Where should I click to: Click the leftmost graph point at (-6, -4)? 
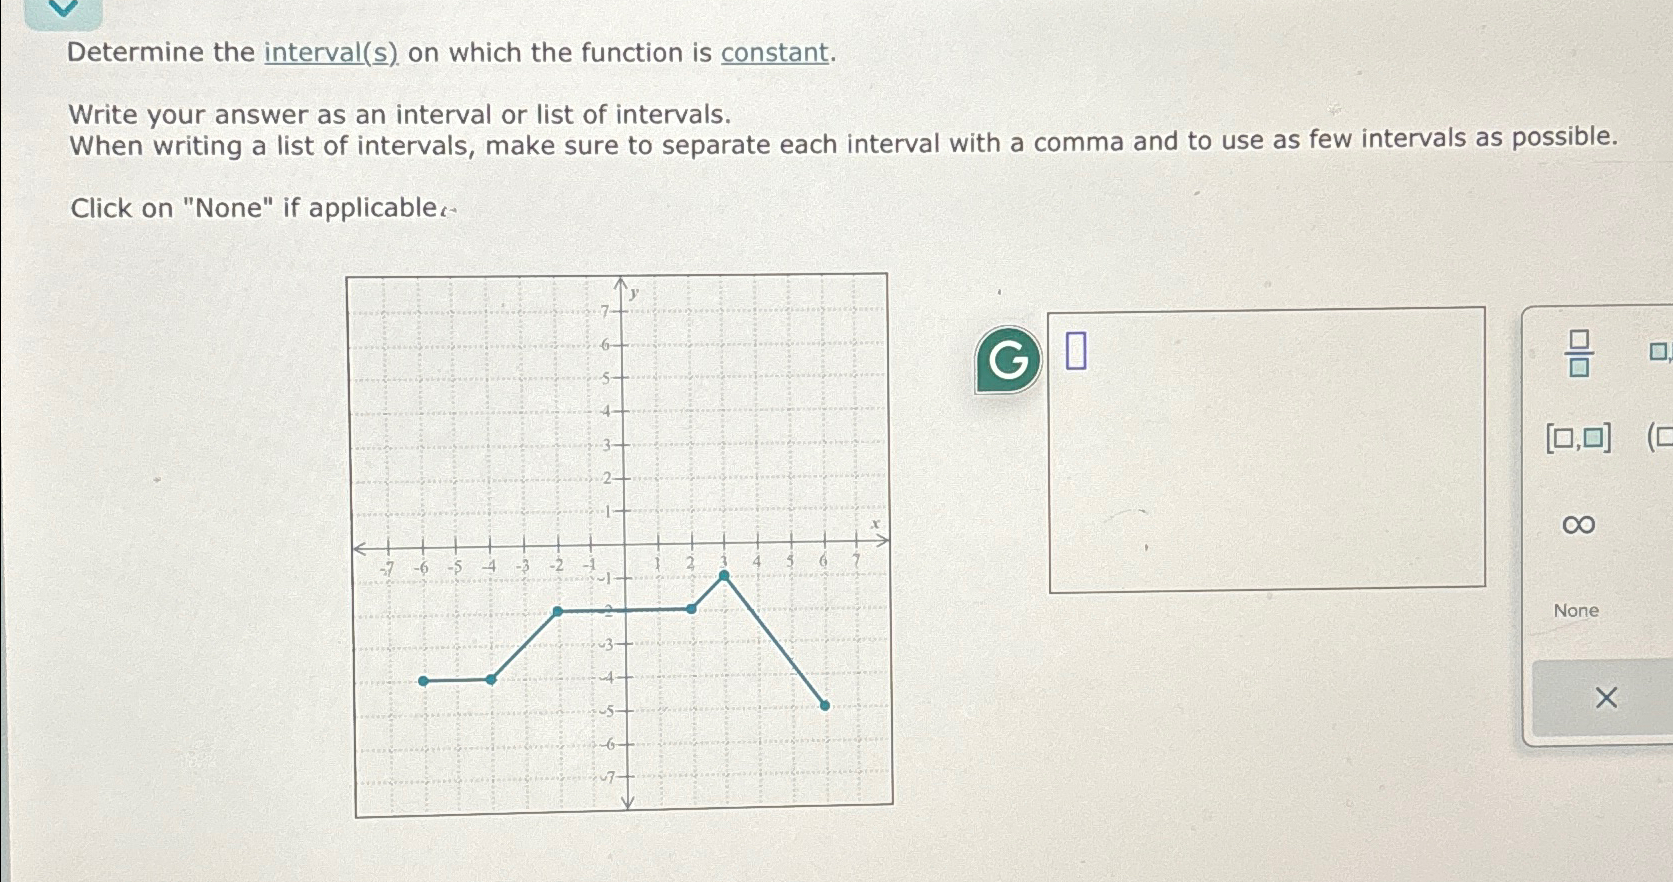point(424,679)
